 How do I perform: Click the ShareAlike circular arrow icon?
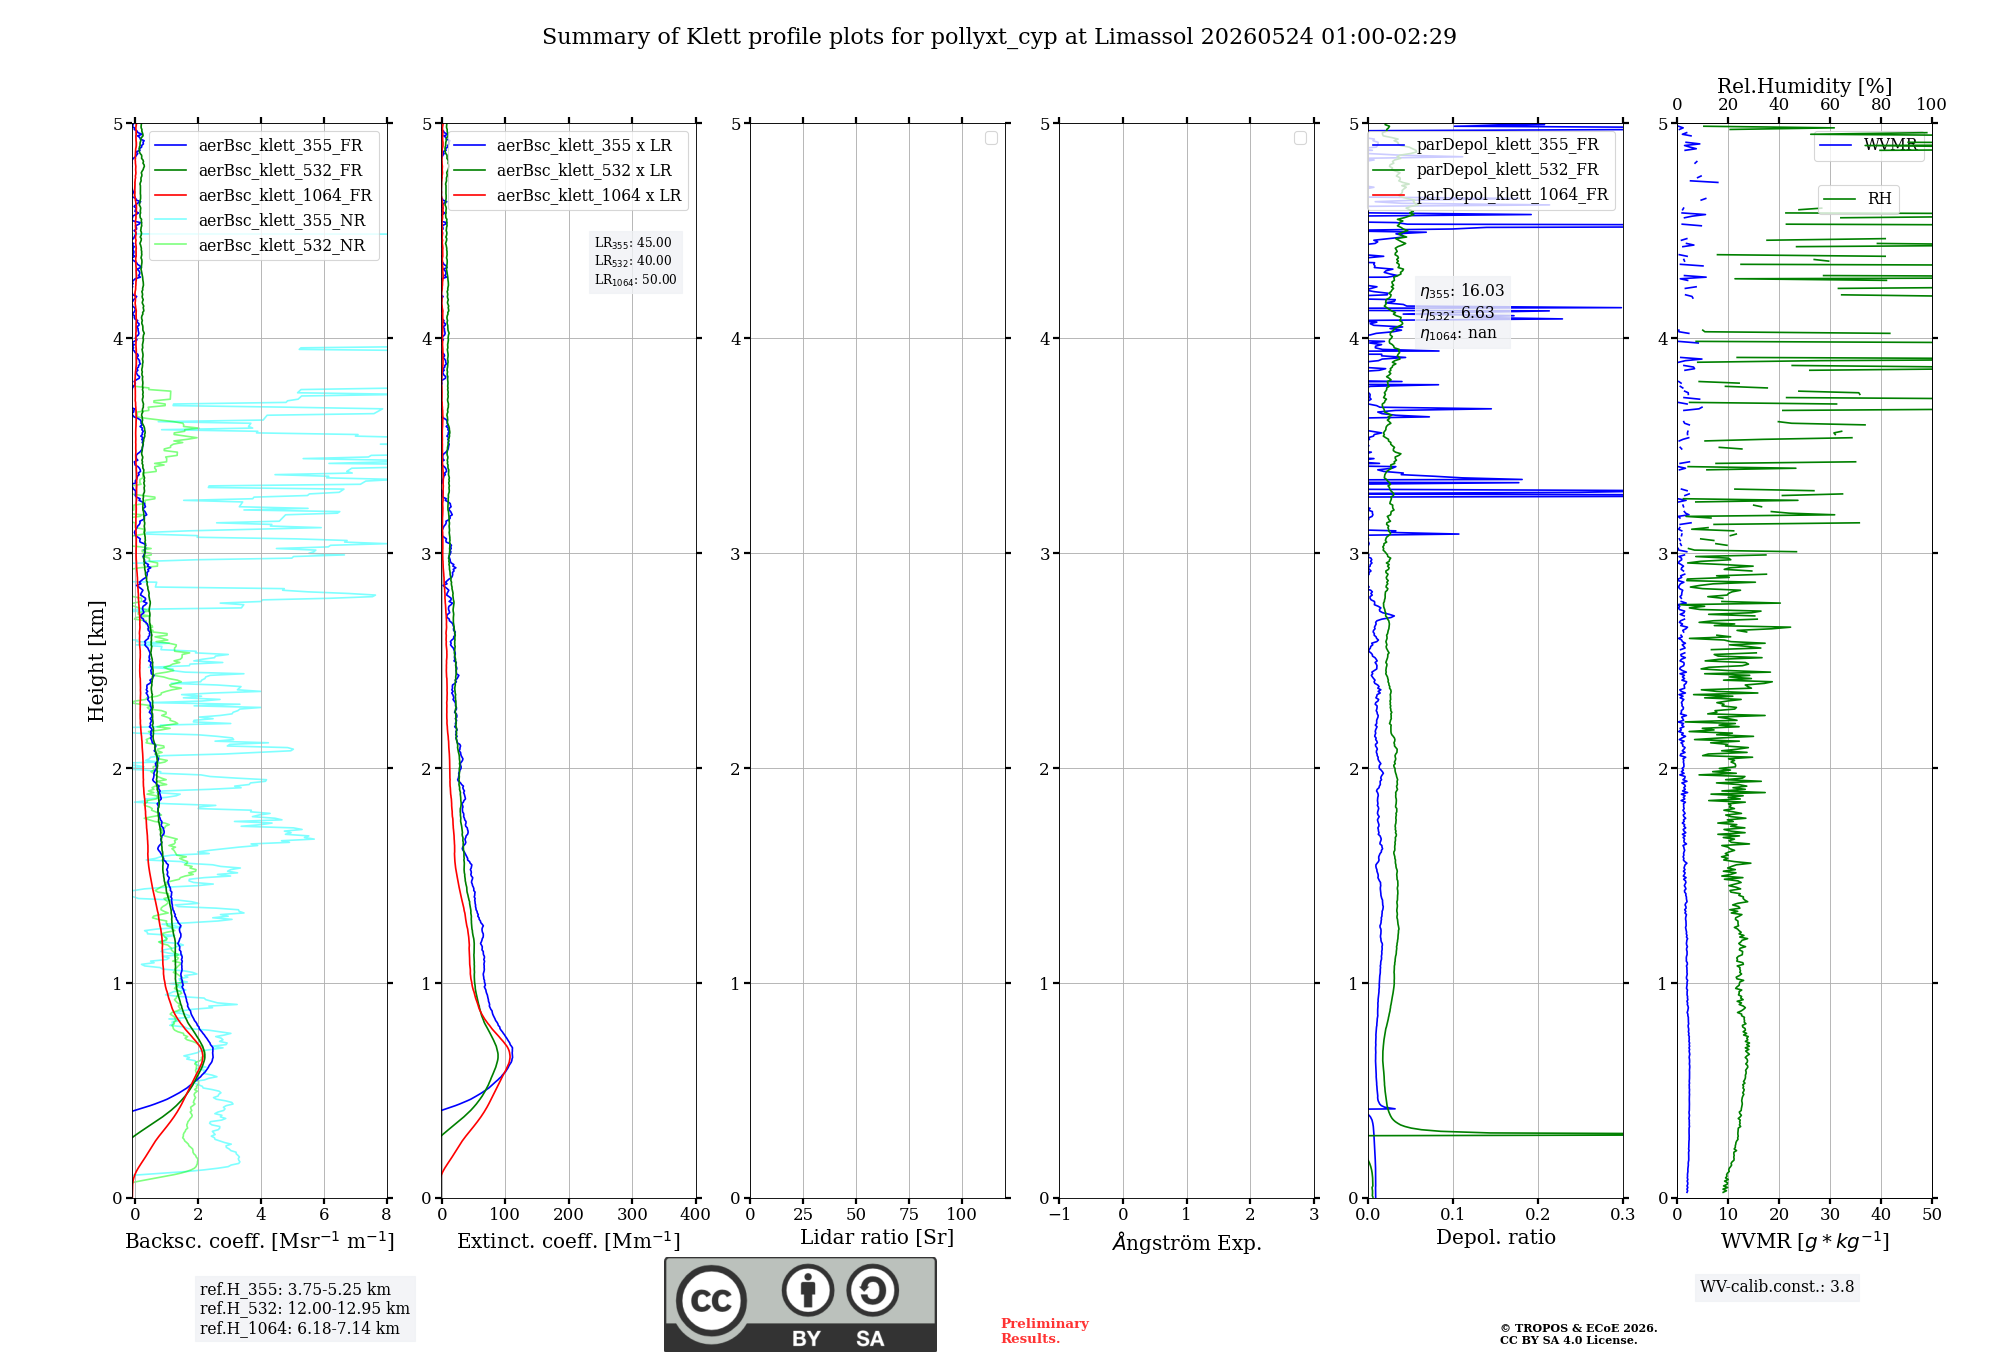click(x=872, y=1290)
